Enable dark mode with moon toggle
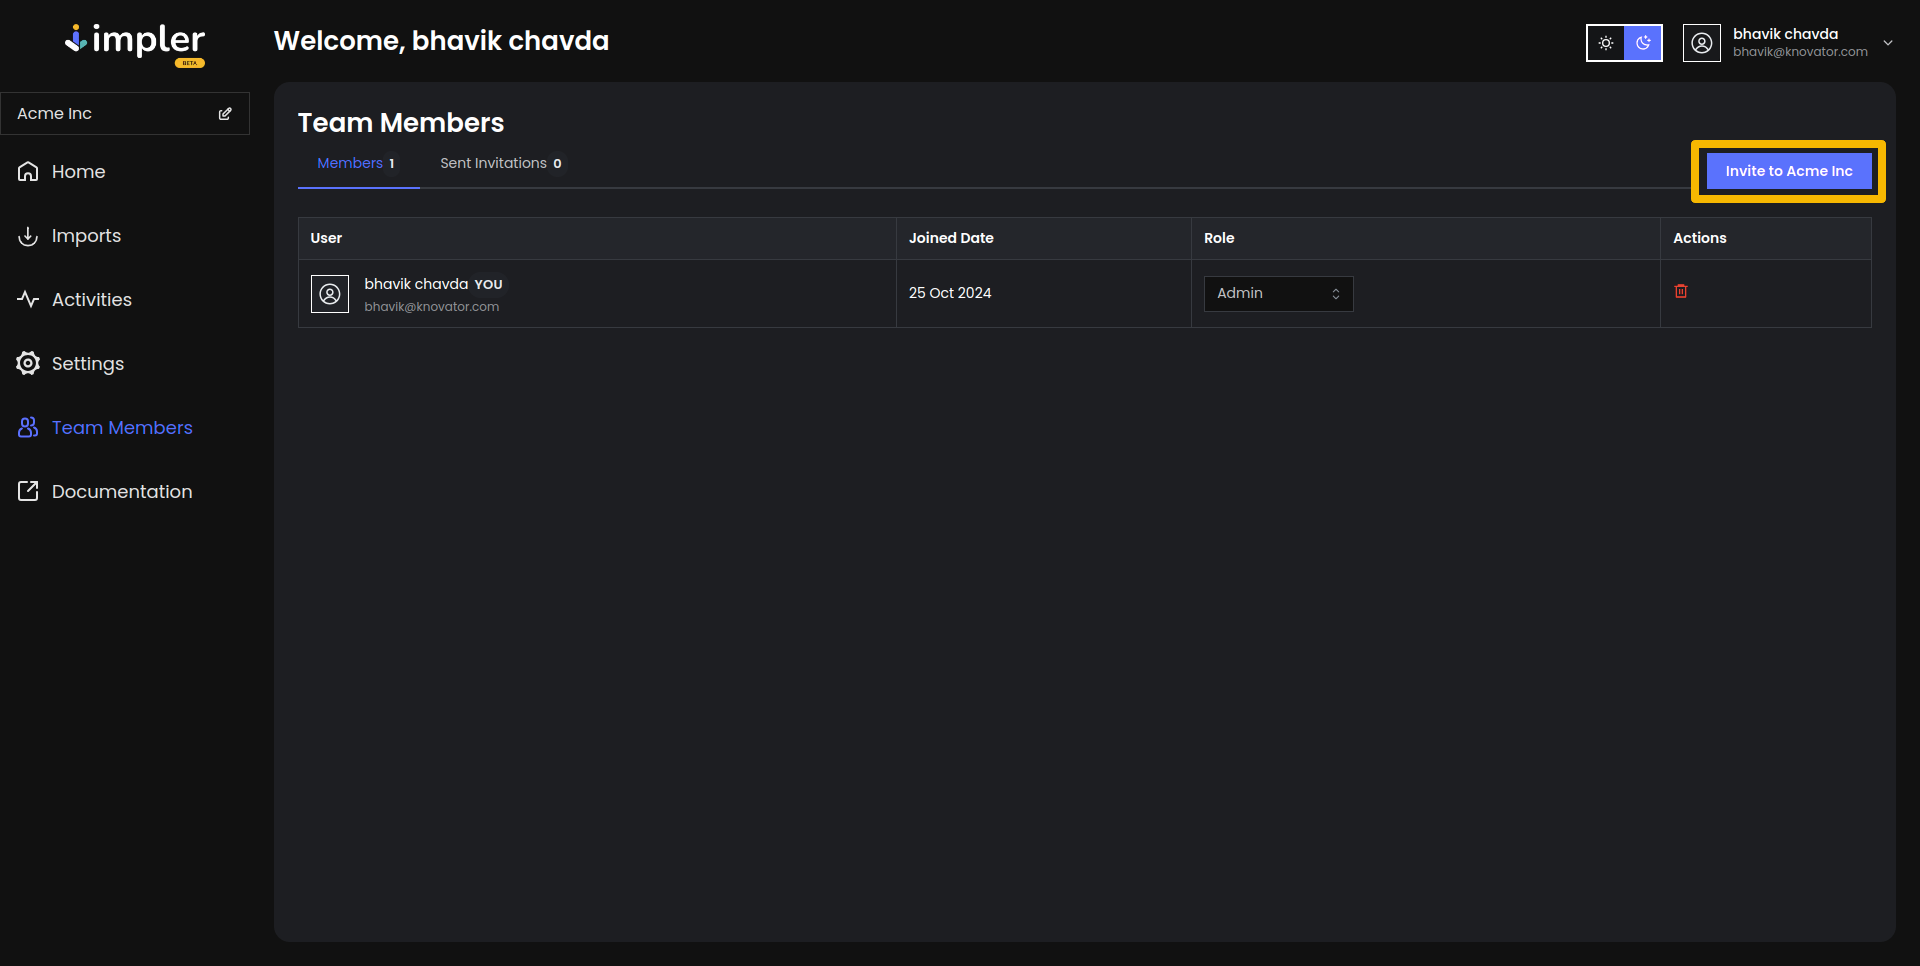 pos(1643,43)
